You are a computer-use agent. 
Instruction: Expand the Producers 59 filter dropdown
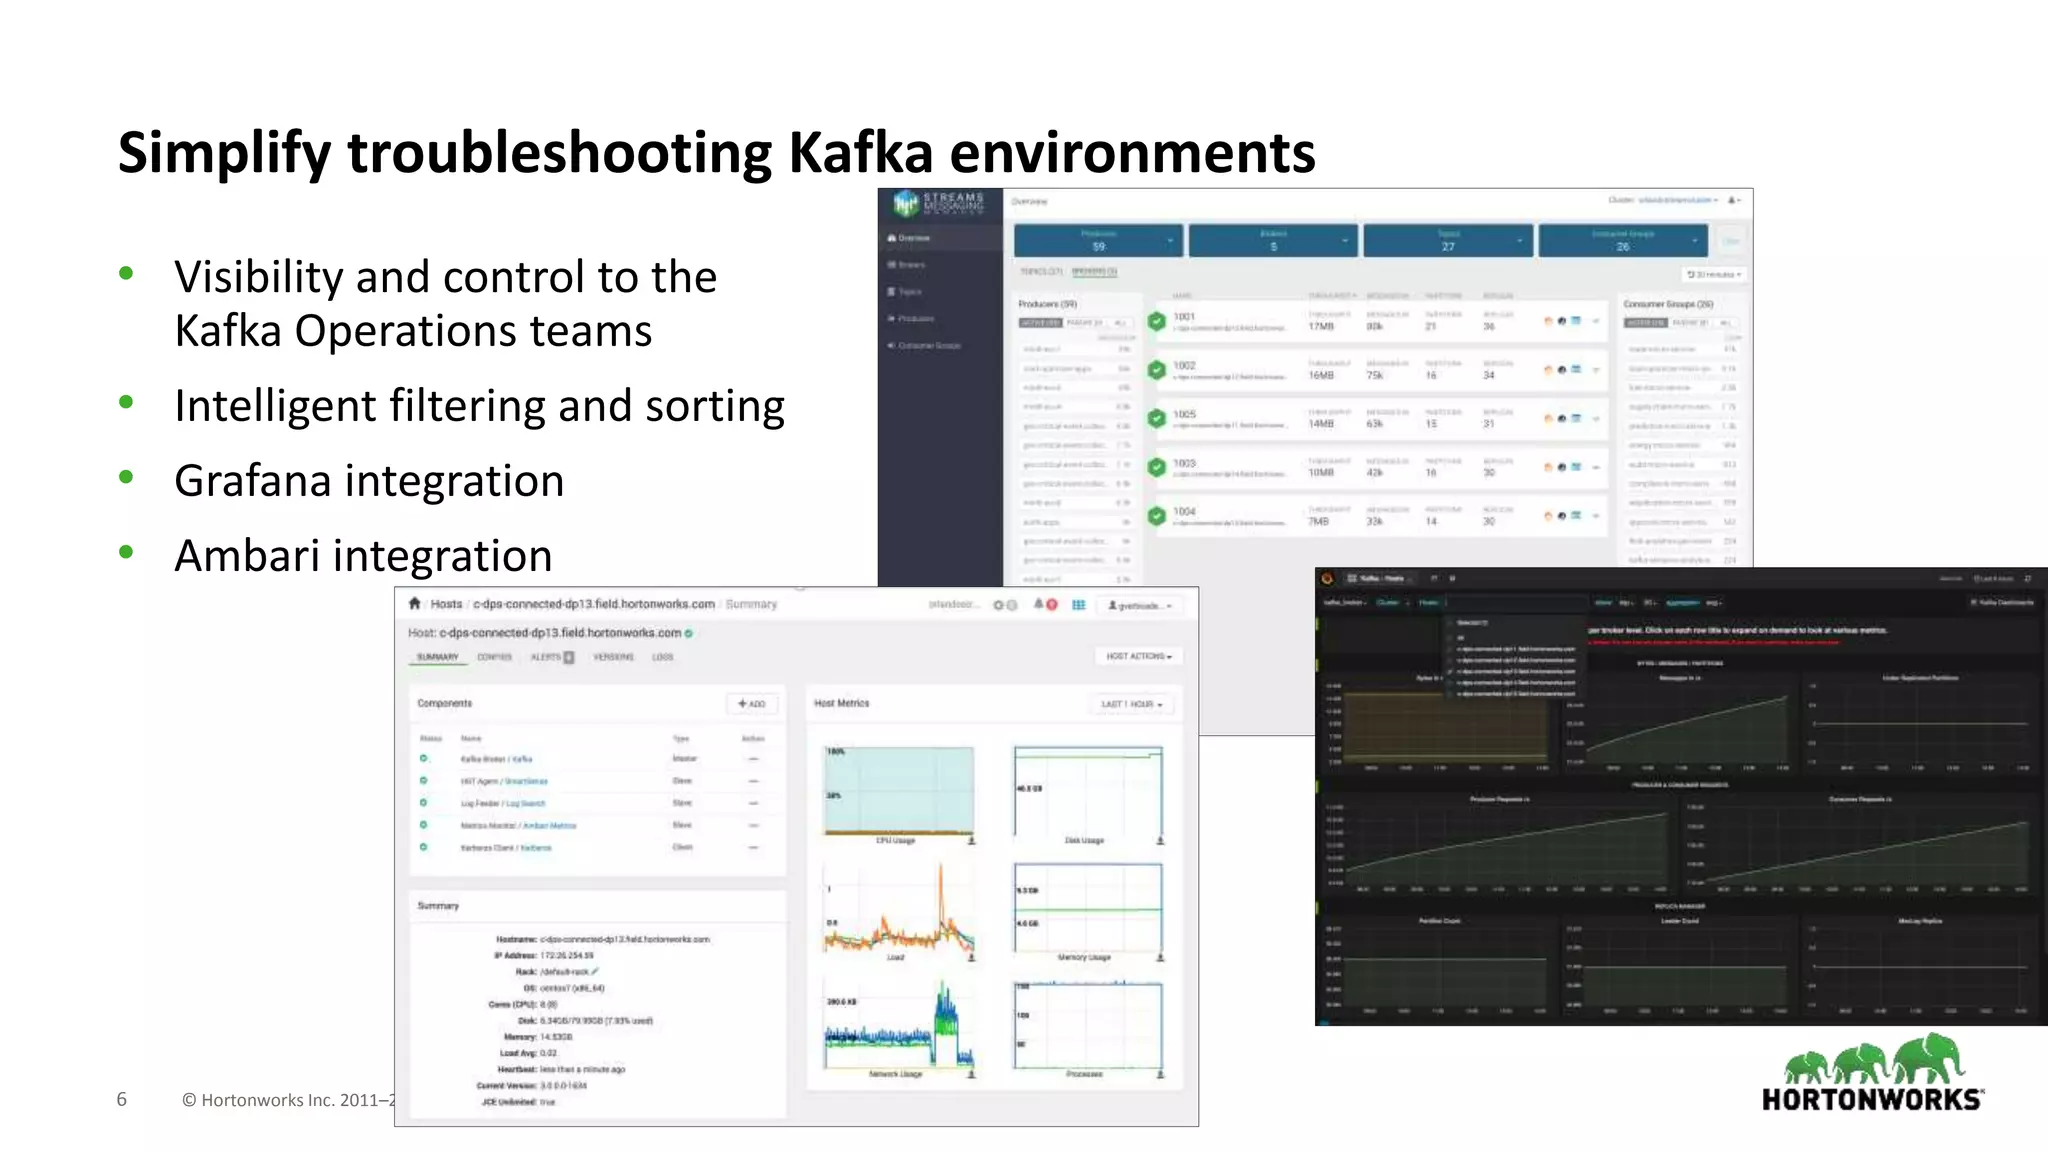(x=1099, y=240)
